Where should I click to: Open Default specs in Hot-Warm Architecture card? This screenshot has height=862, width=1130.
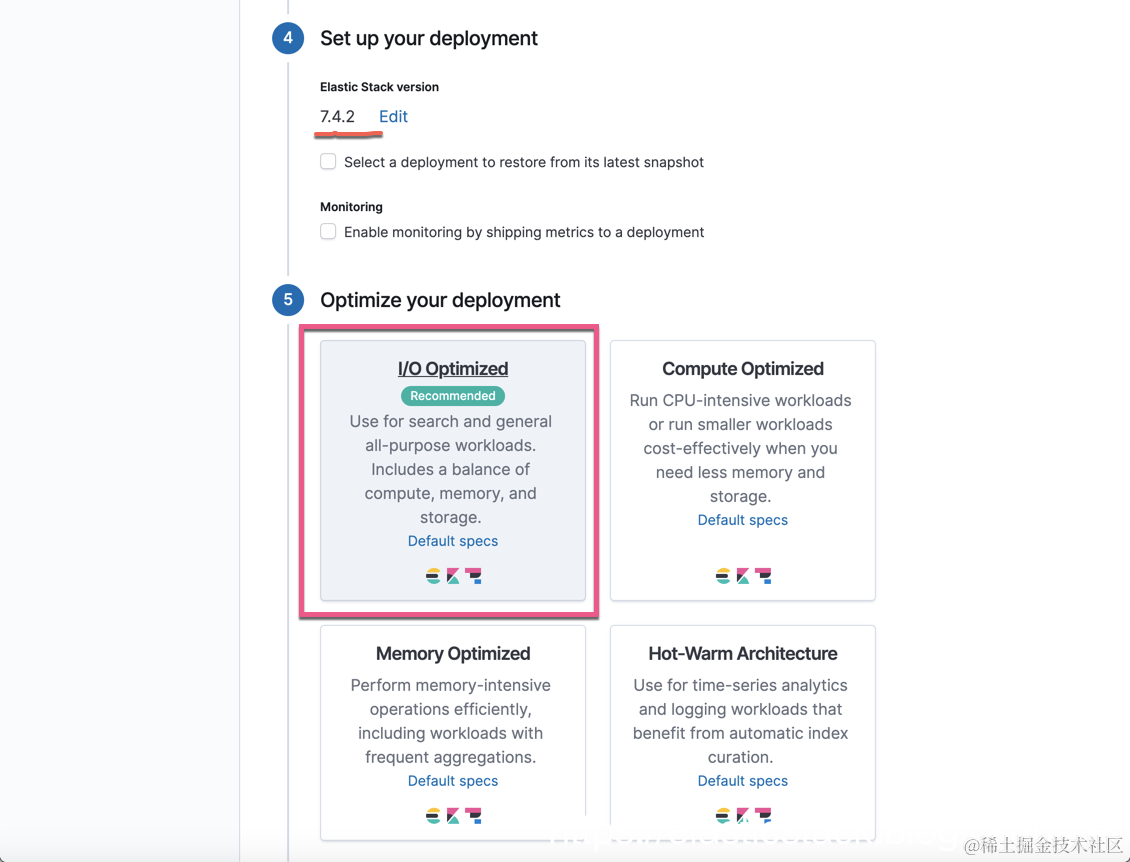742,781
